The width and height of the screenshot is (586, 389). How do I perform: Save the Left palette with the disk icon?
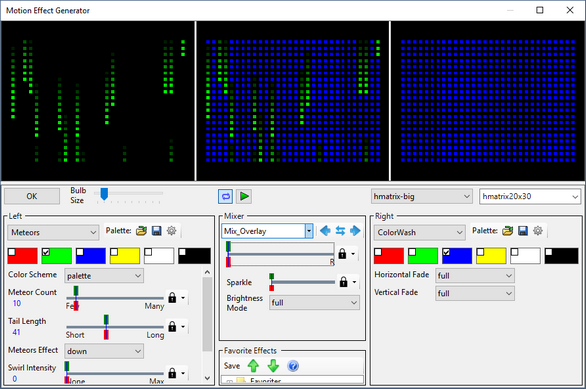coord(157,231)
